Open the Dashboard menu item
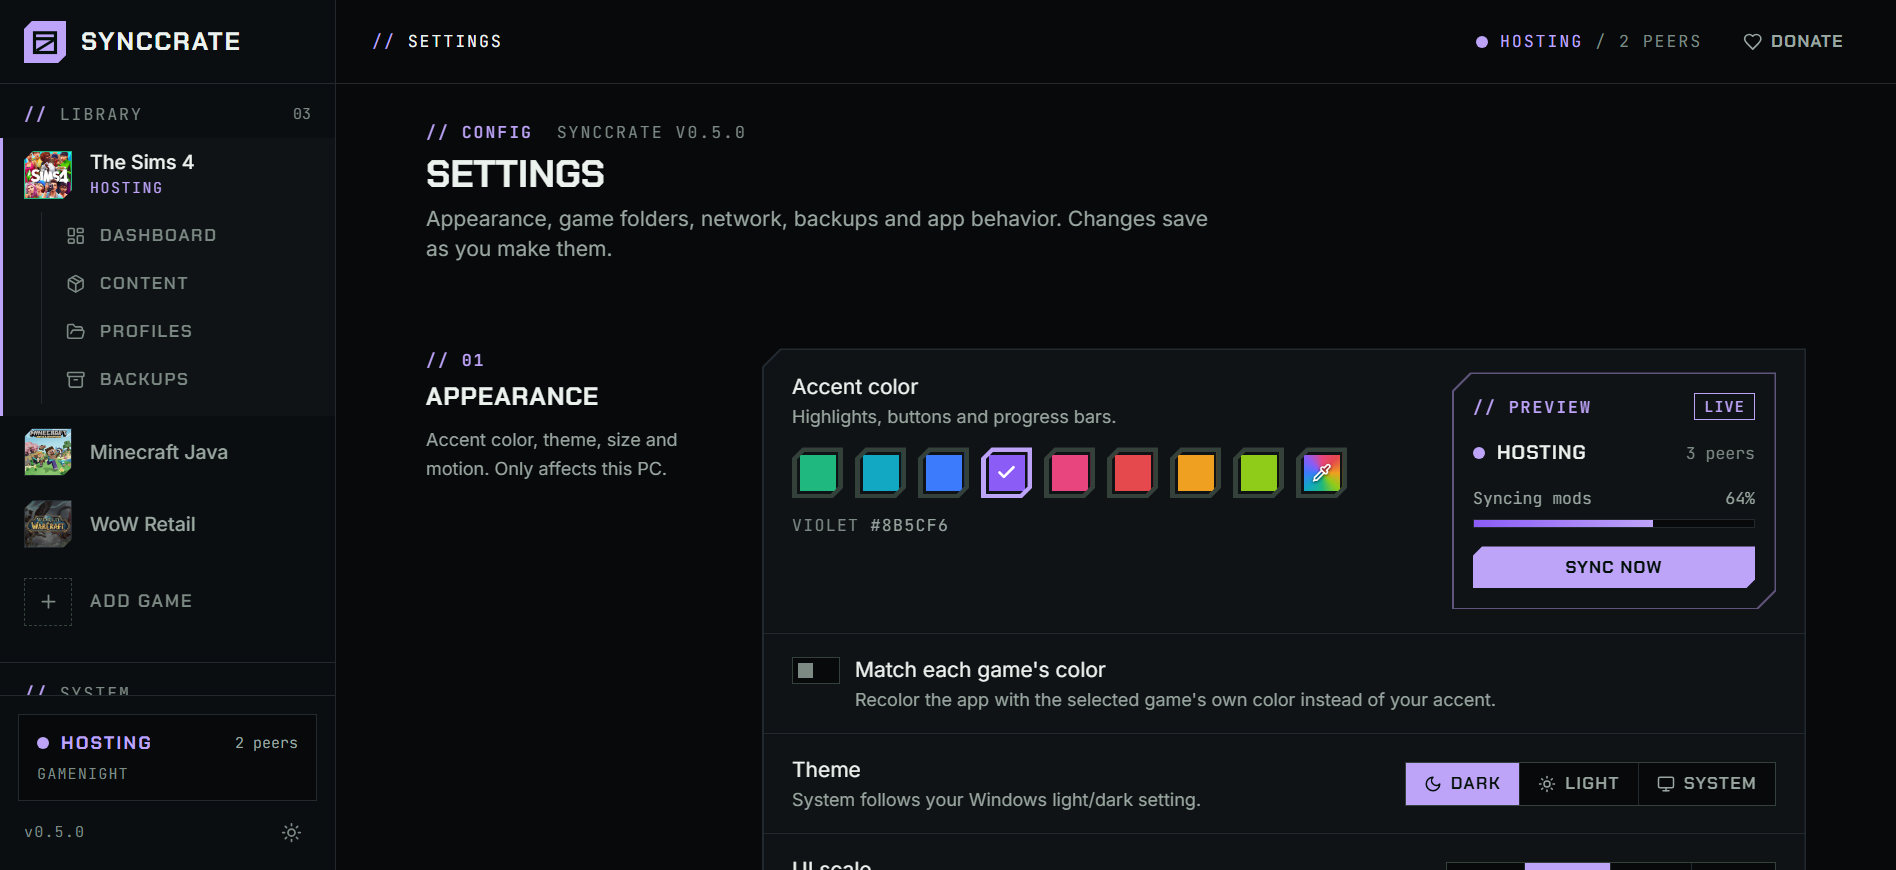 187,236
